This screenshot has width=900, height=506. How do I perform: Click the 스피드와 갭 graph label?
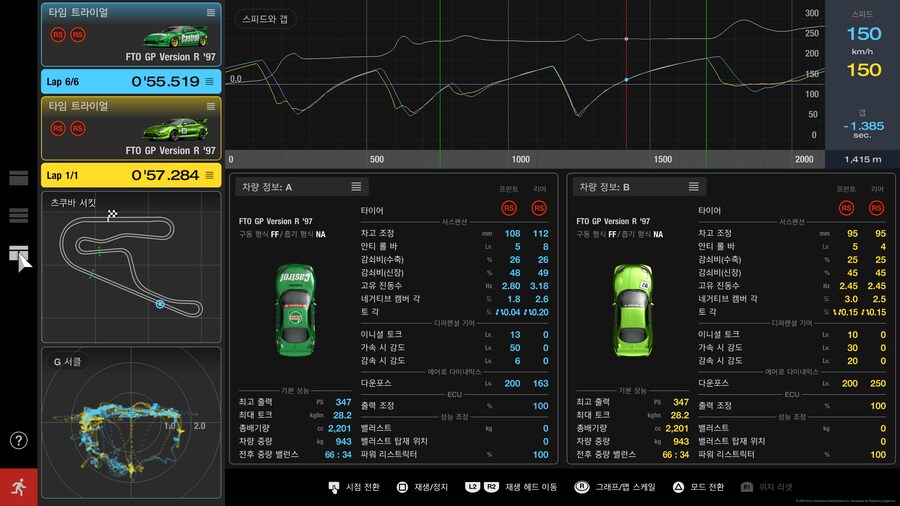[263, 18]
